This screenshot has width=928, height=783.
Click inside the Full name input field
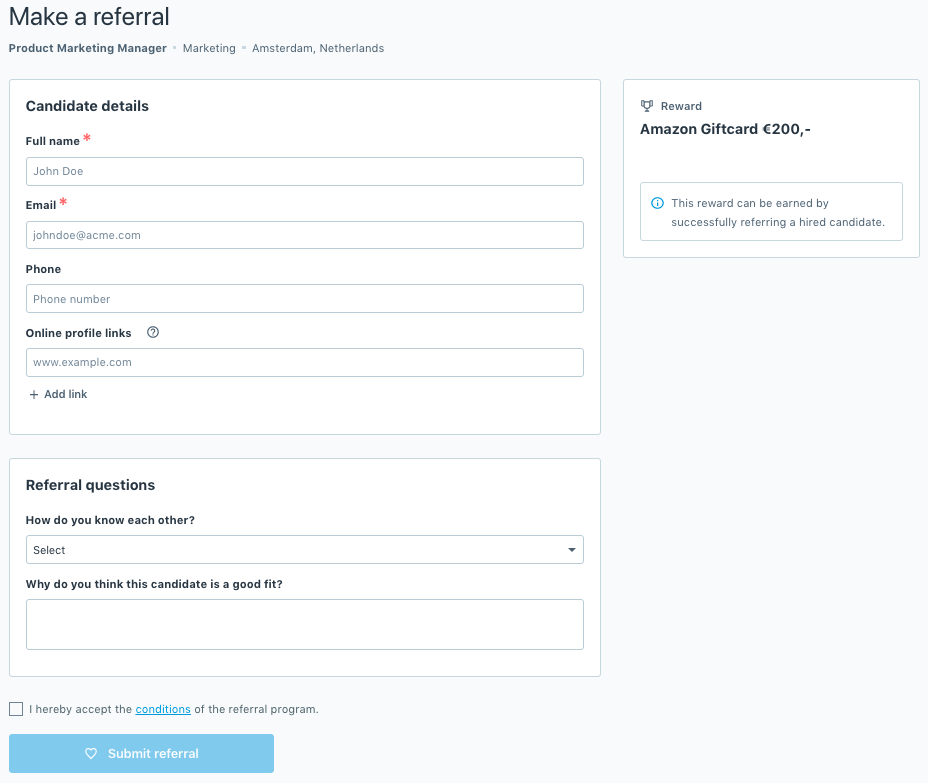pyautogui.click(x=305, y=171)
